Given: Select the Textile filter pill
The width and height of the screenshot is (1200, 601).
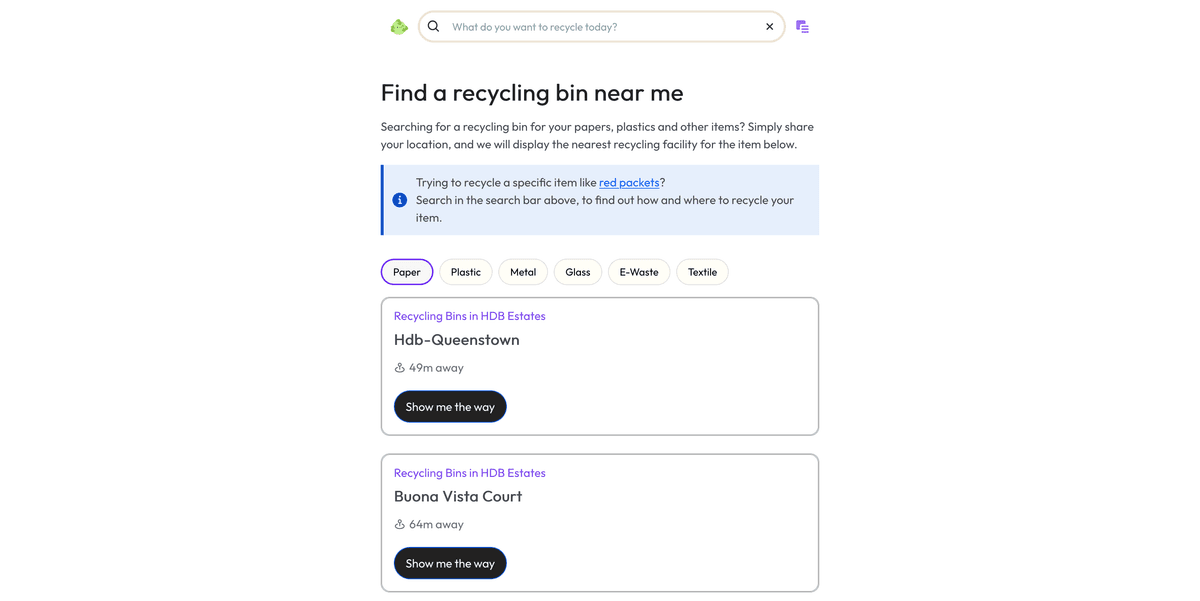Looking at the screenshot, I should pos(702,271).
